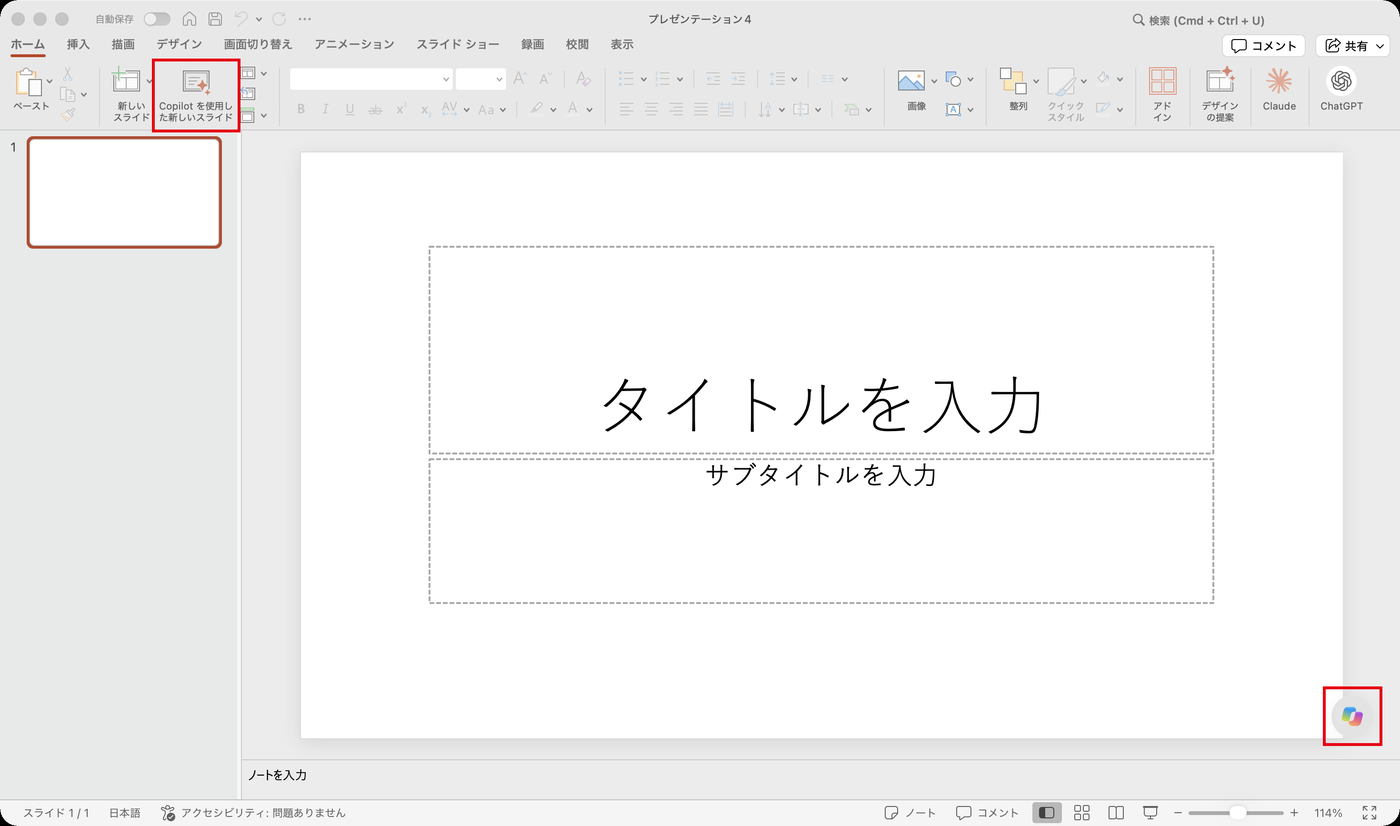This screenshot has width=1400, height=826.
Task: Start slideshow from the status bar icon
Action: (x=1150, y=813)
